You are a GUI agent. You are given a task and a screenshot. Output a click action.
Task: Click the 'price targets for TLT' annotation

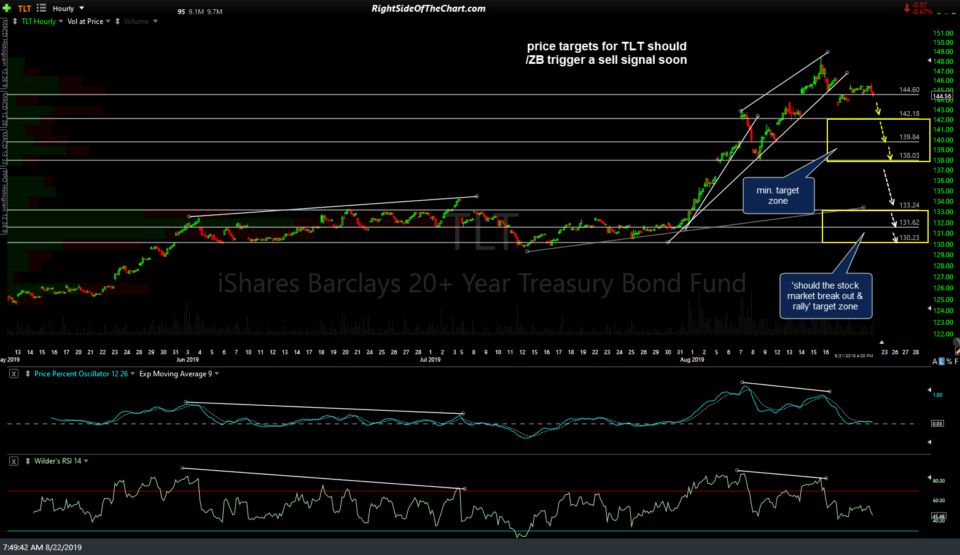[x=606, y=53]
